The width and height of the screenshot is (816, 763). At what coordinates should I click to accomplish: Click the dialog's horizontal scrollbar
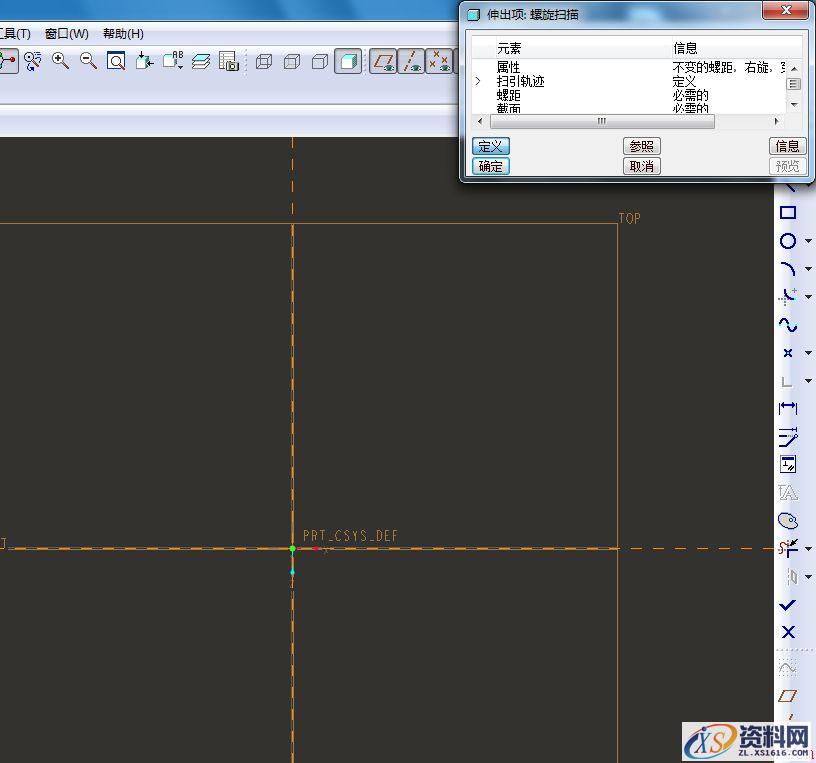[601, 121]
